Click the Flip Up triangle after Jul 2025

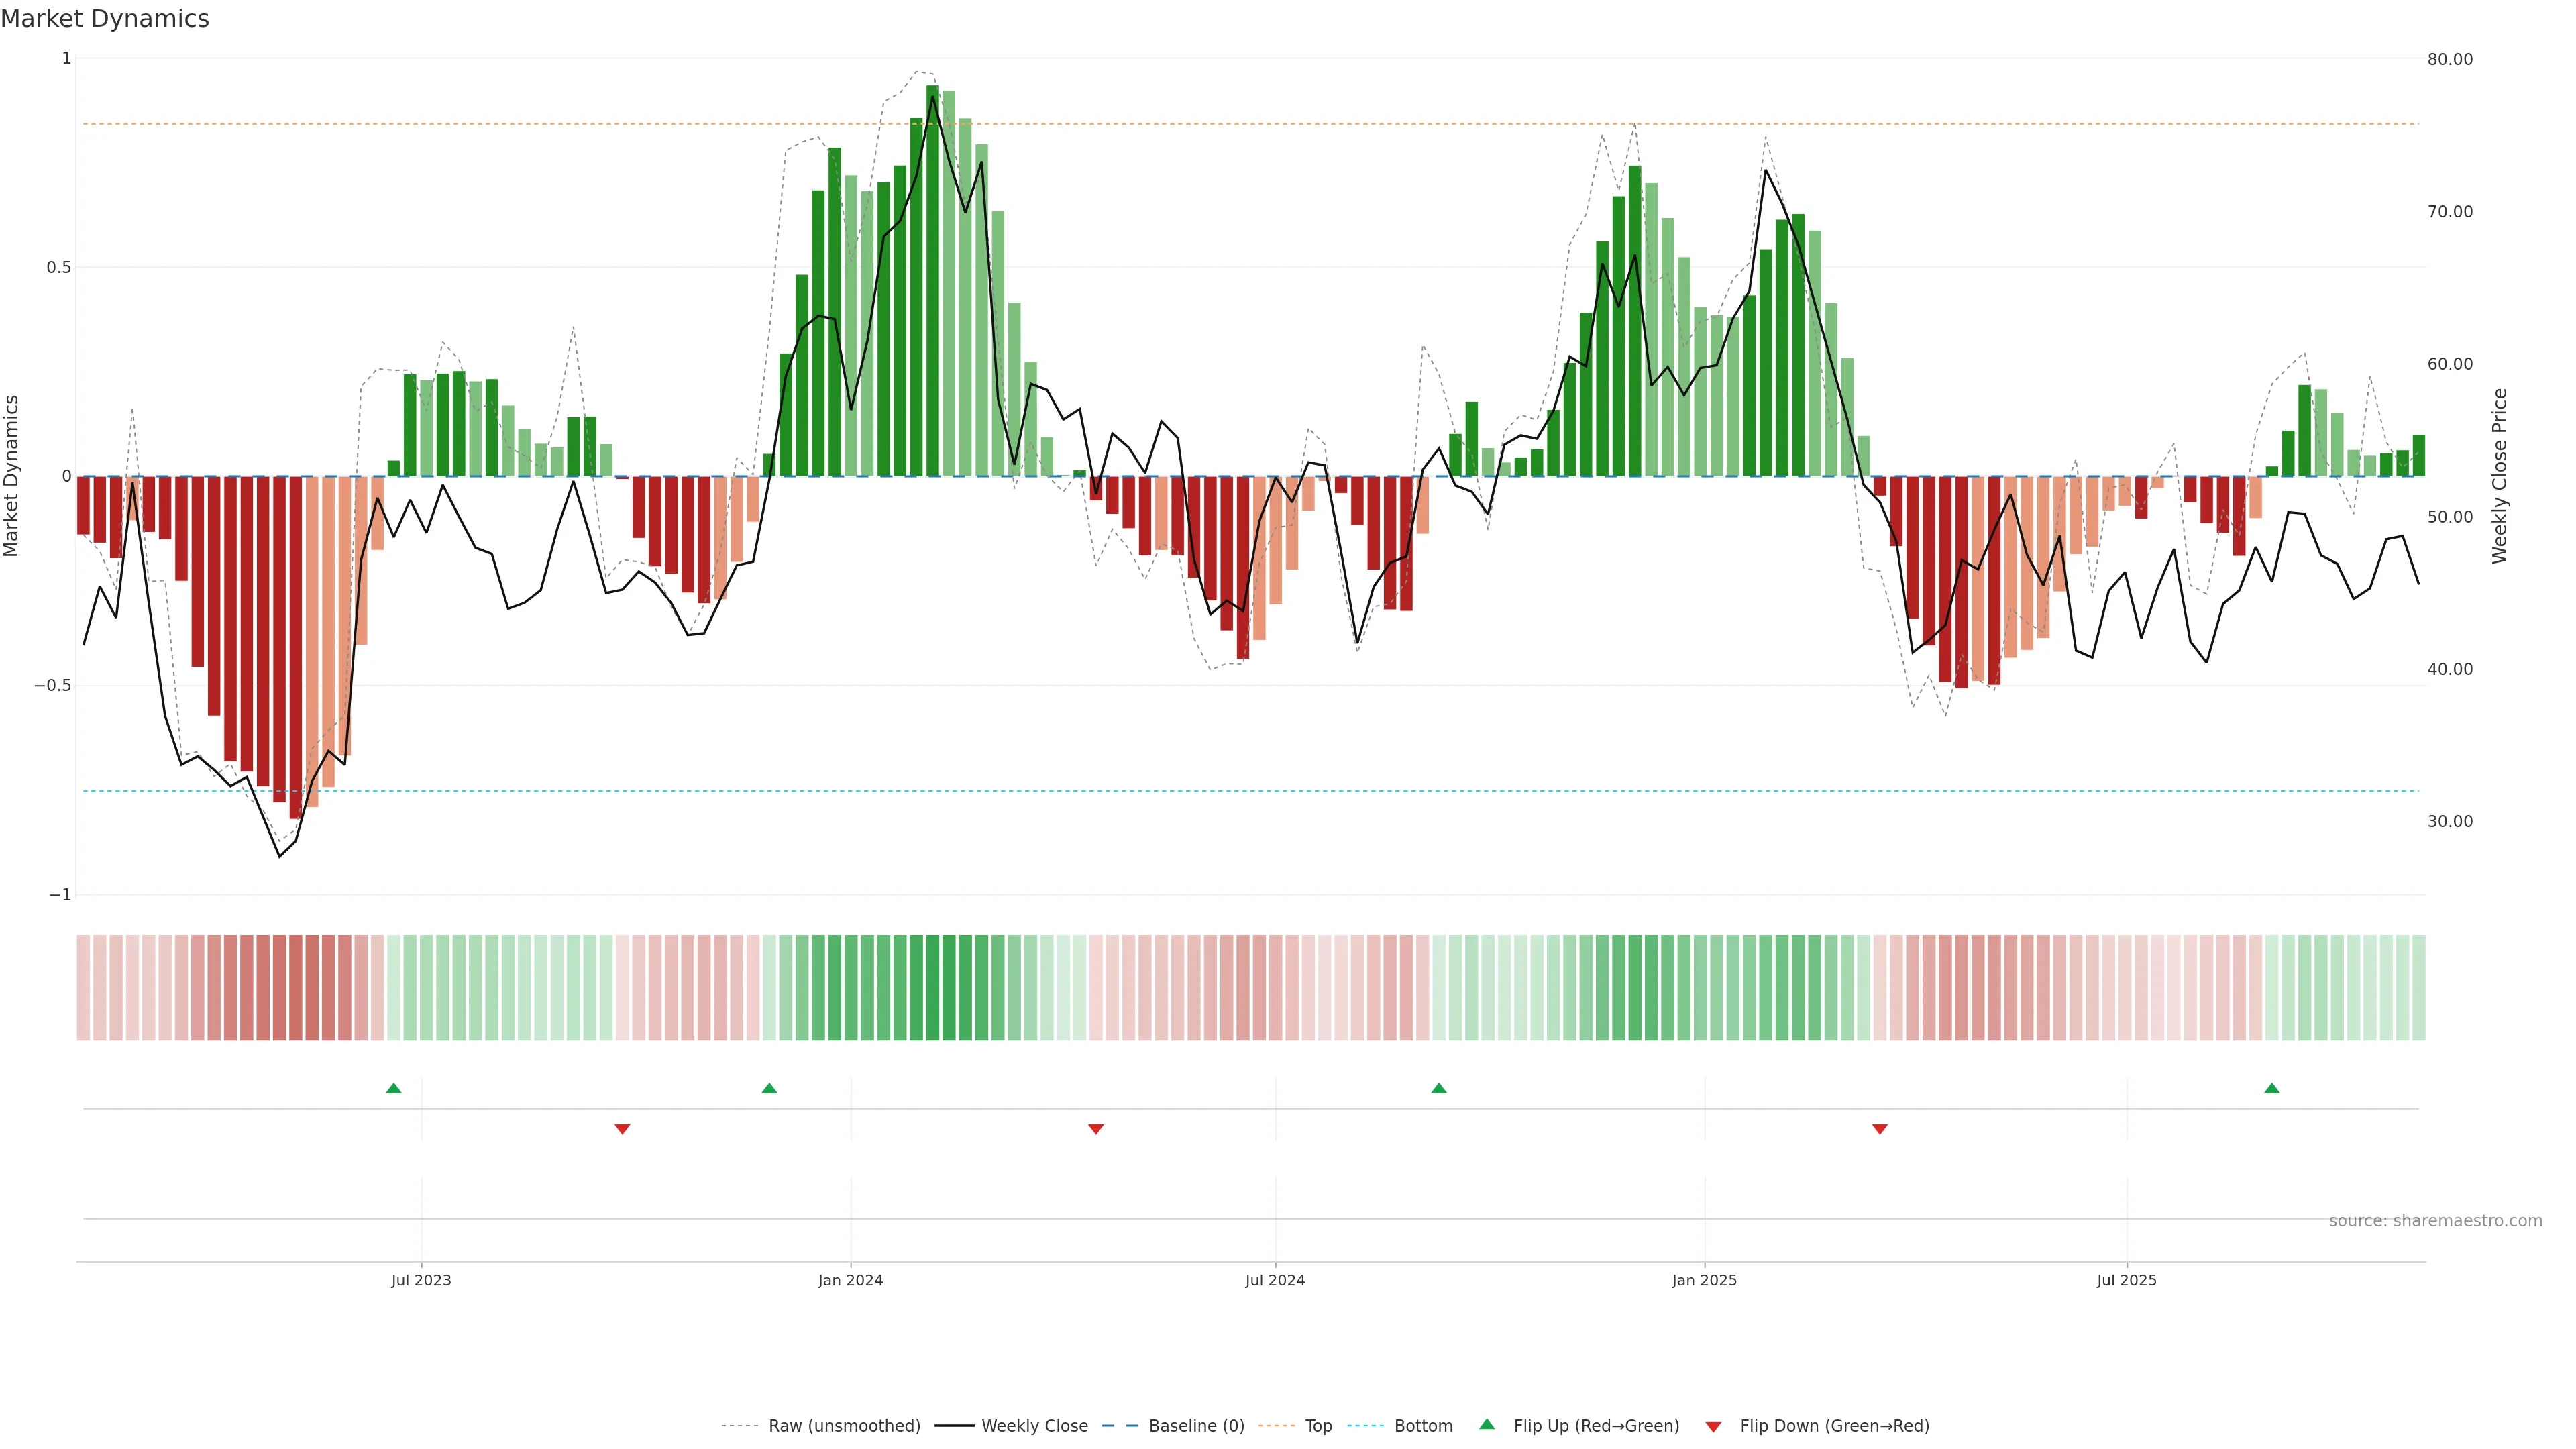pyautogui.click(x=2272, y=1088)
